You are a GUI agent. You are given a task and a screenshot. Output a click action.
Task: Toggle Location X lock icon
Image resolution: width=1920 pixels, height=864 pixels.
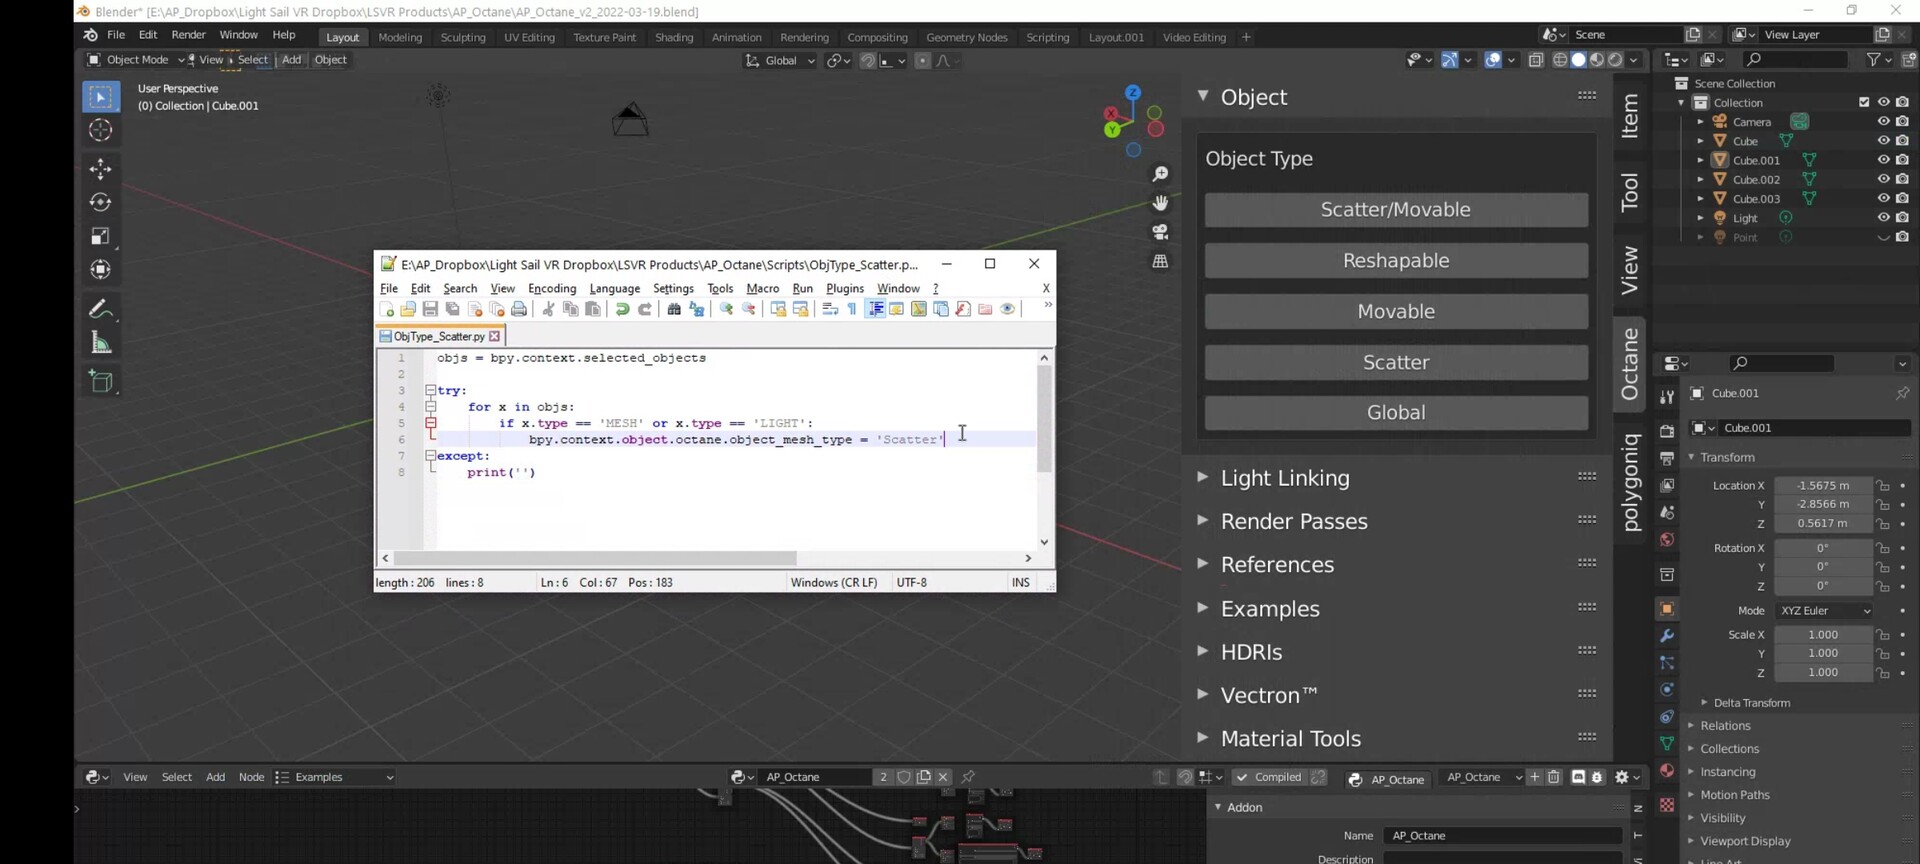tap(1883, 485)
